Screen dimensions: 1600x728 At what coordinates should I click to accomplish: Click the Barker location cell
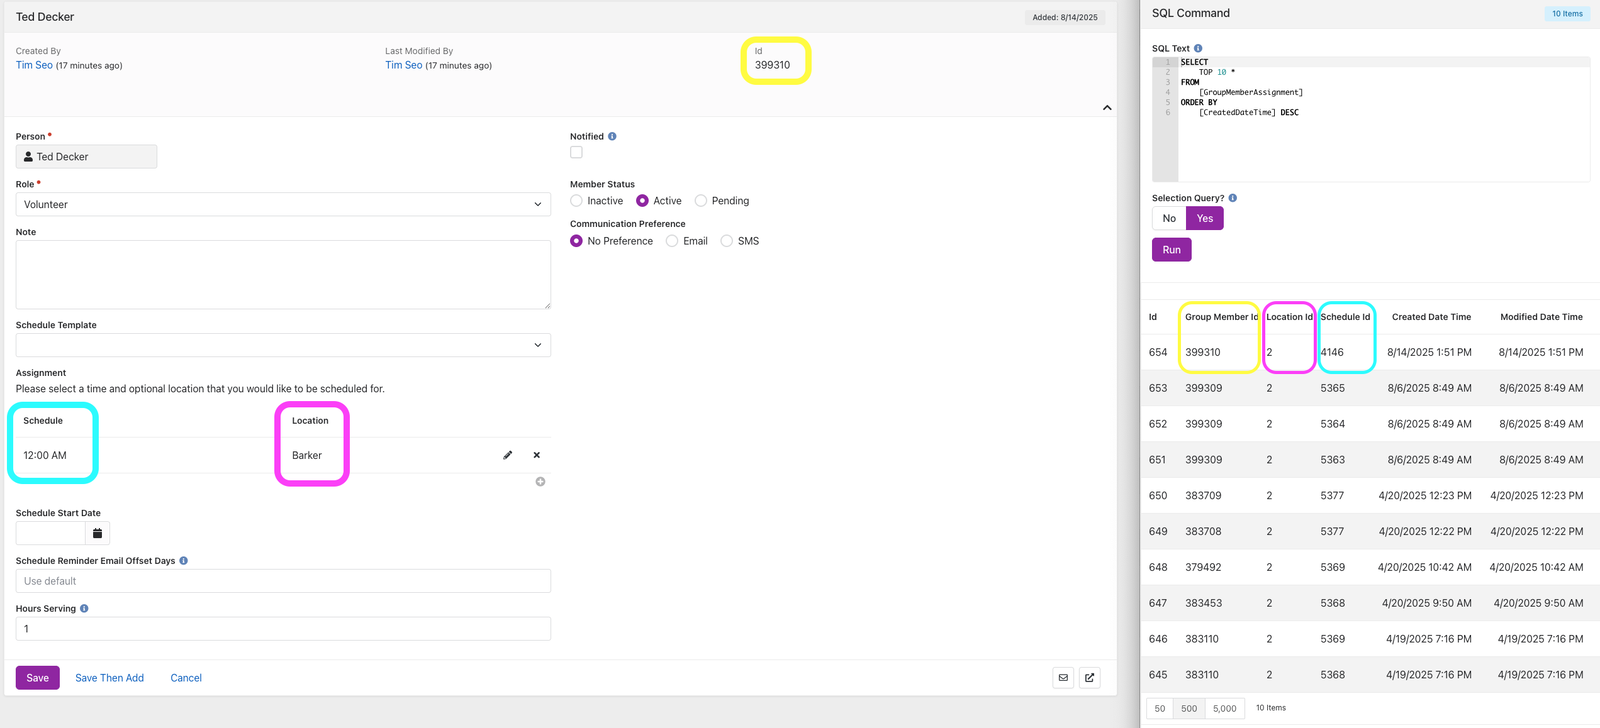point(307,455)
